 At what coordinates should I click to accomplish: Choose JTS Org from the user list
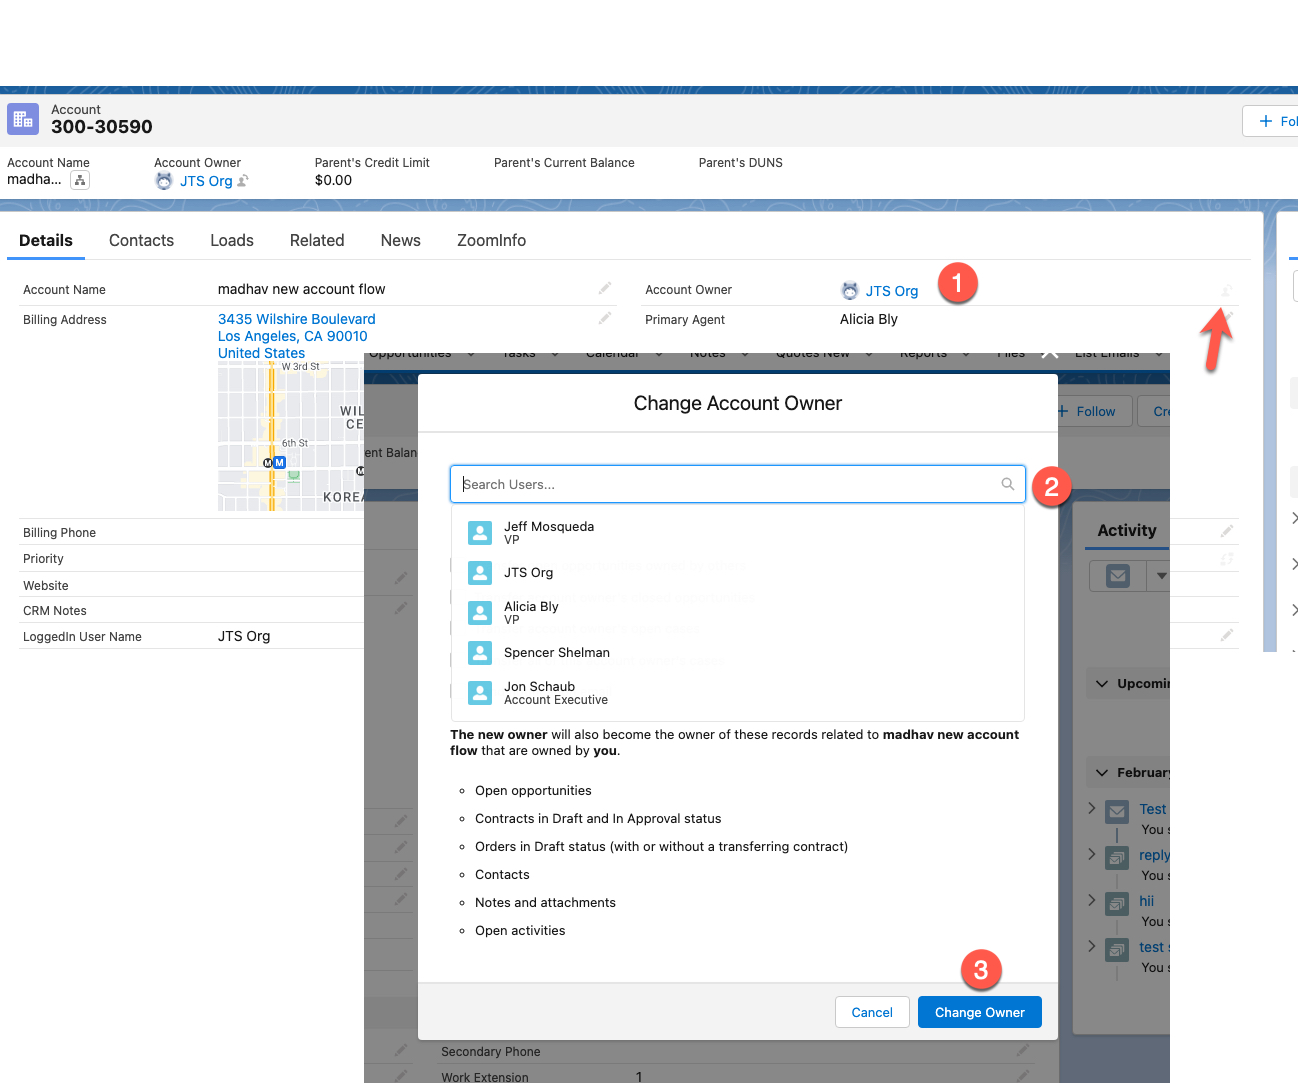738,573
